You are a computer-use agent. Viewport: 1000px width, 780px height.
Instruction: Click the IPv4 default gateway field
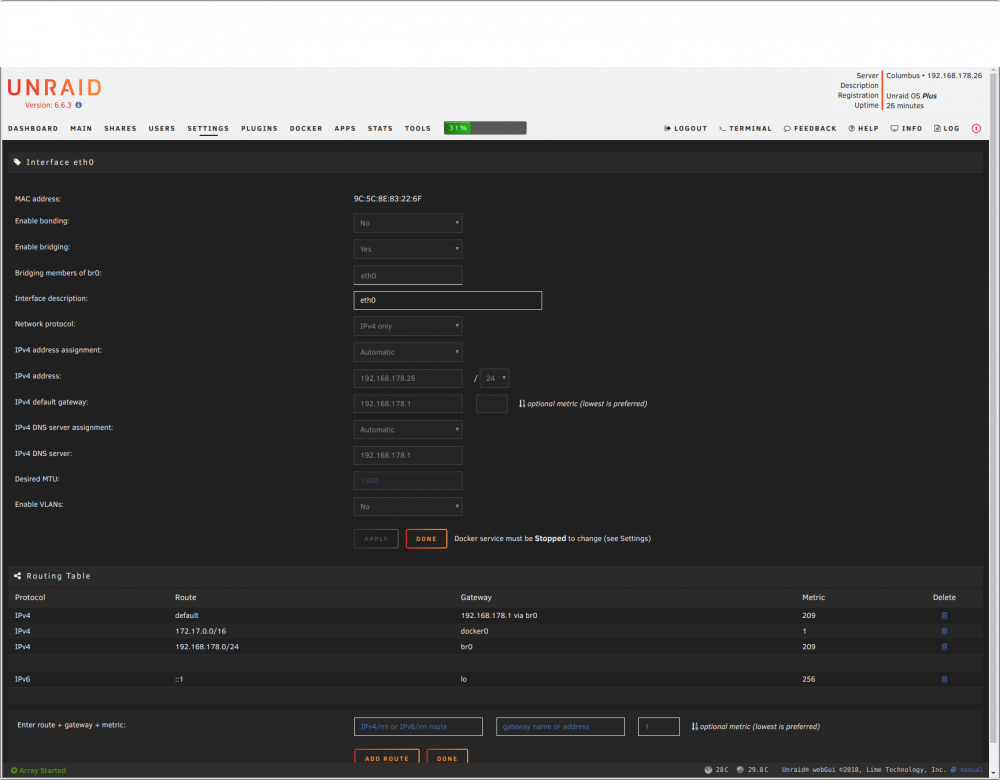(408, 404)
